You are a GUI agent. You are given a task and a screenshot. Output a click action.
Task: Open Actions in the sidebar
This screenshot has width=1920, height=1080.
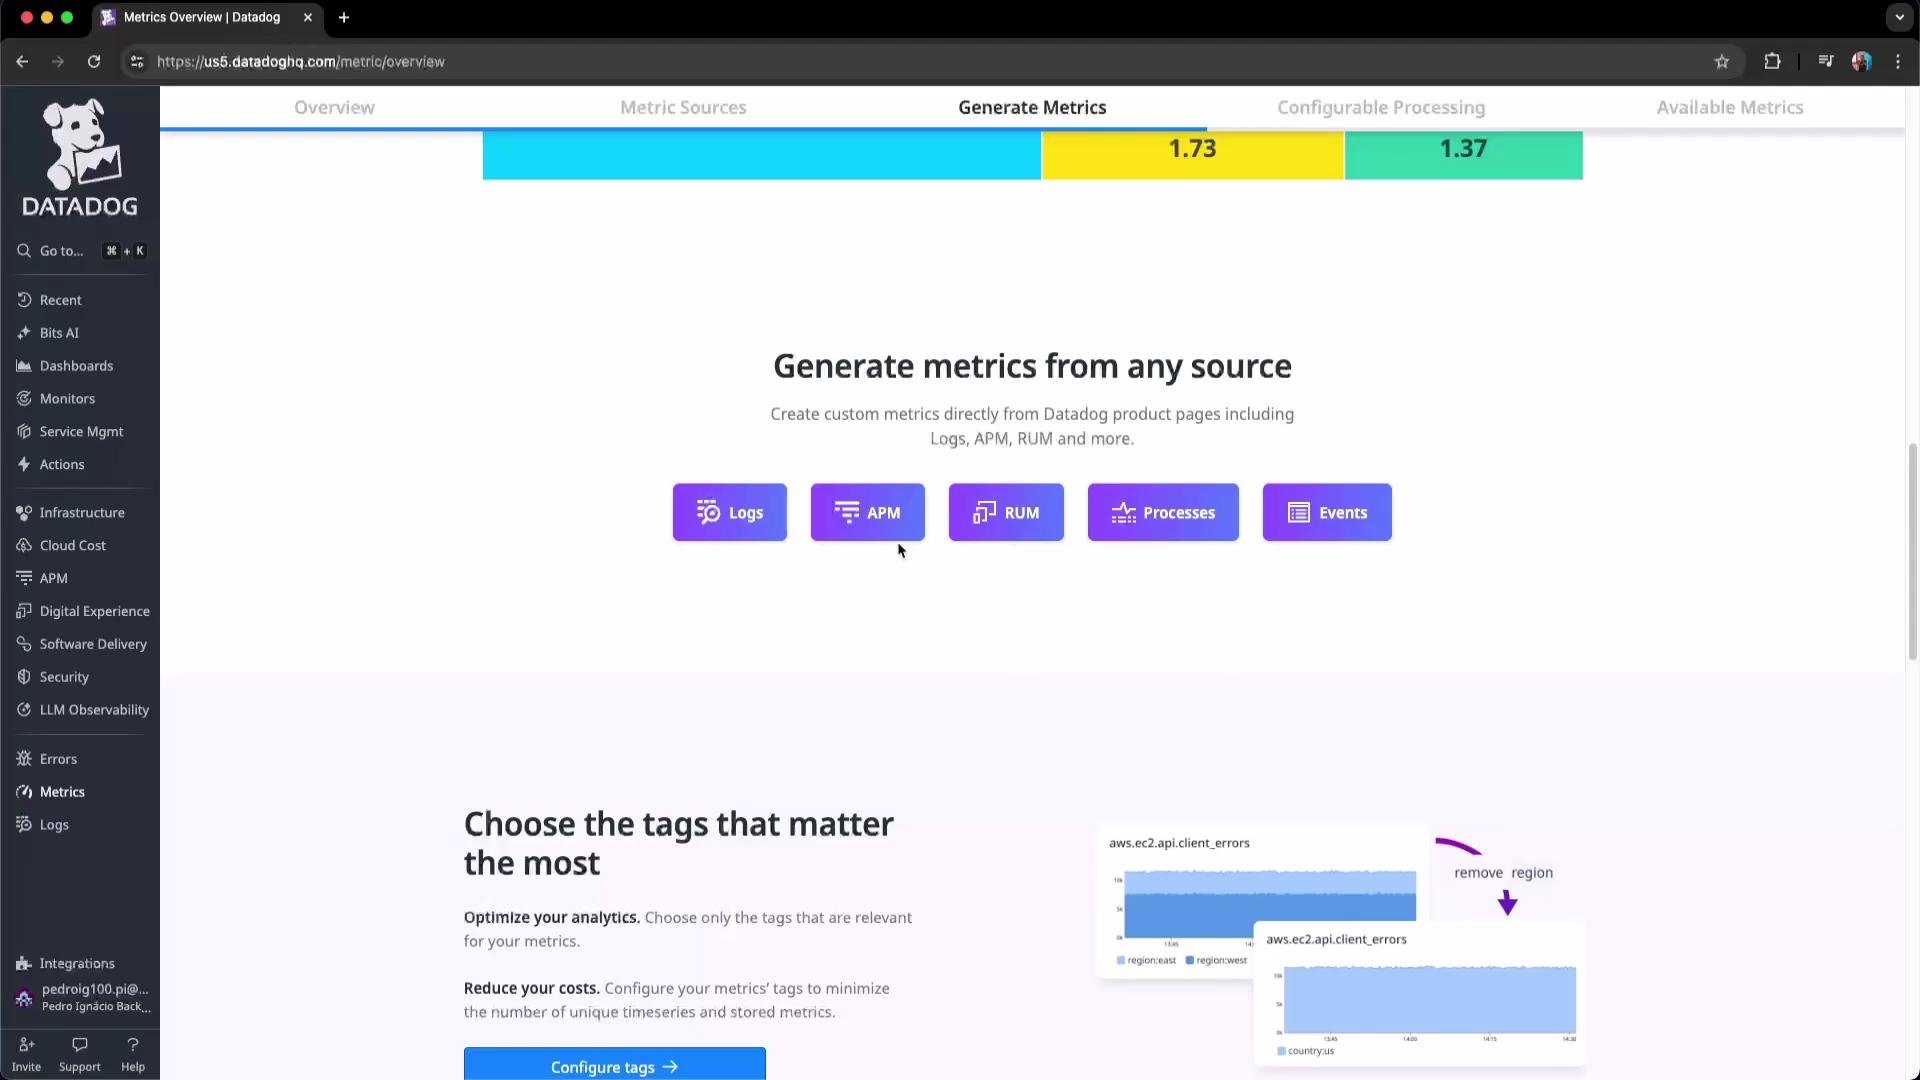(61, 465)
